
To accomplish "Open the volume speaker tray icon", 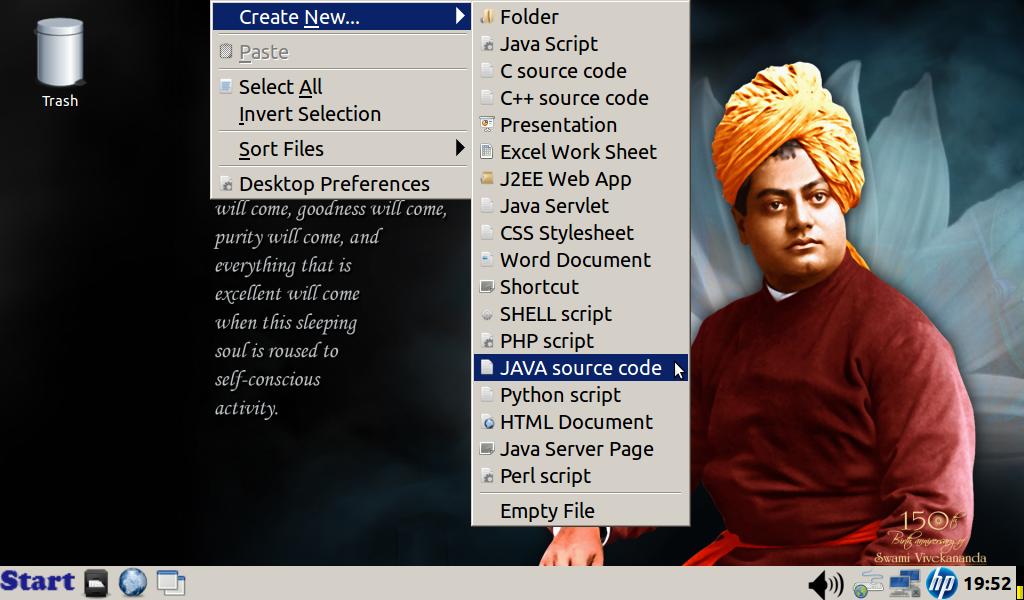I will coord(825,584).
